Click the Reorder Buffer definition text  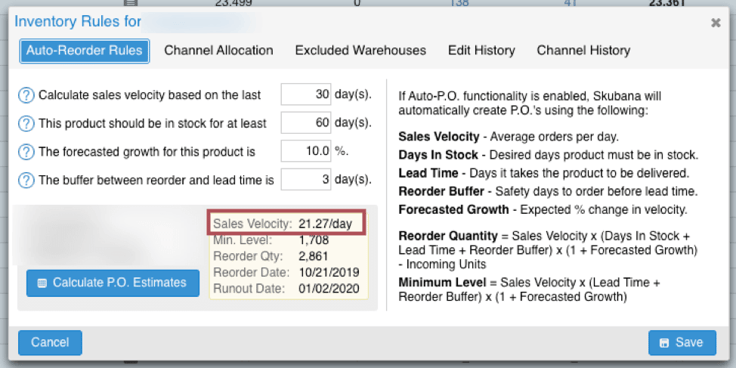tap(548, 192)
